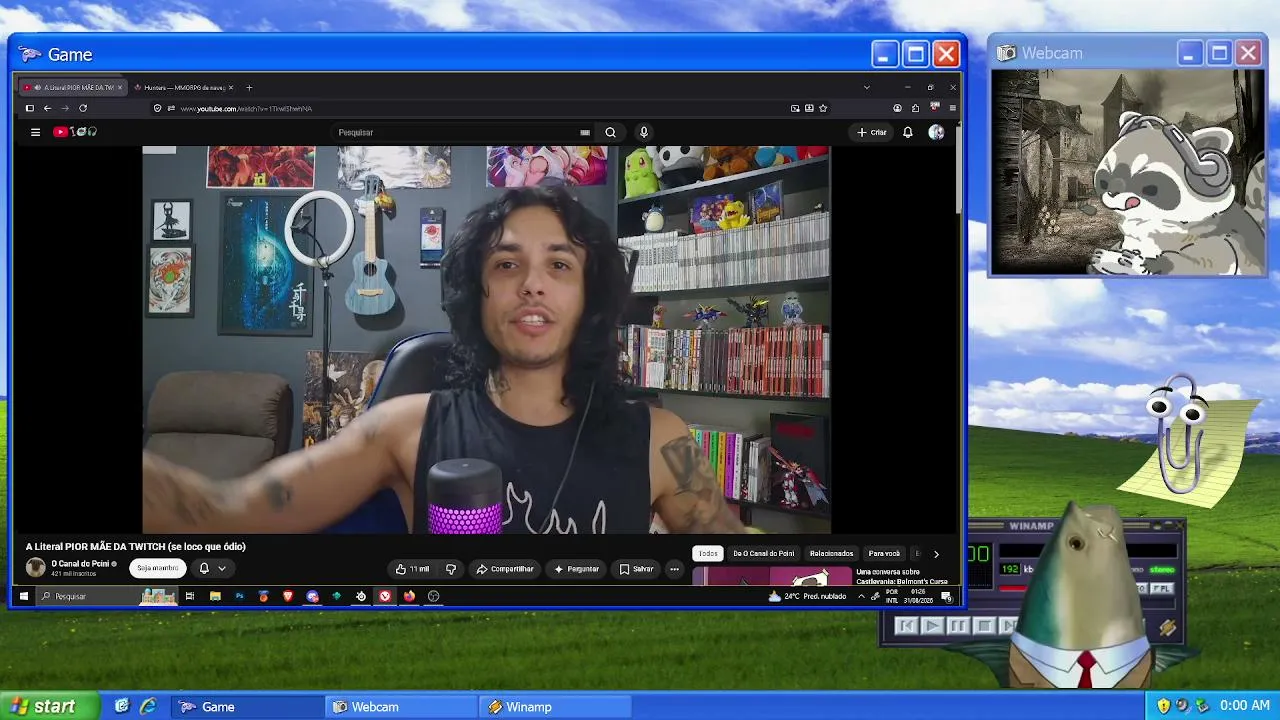Open the O Canal do Peini channel link
The image size is (1280, 720).
pos(83,564)
